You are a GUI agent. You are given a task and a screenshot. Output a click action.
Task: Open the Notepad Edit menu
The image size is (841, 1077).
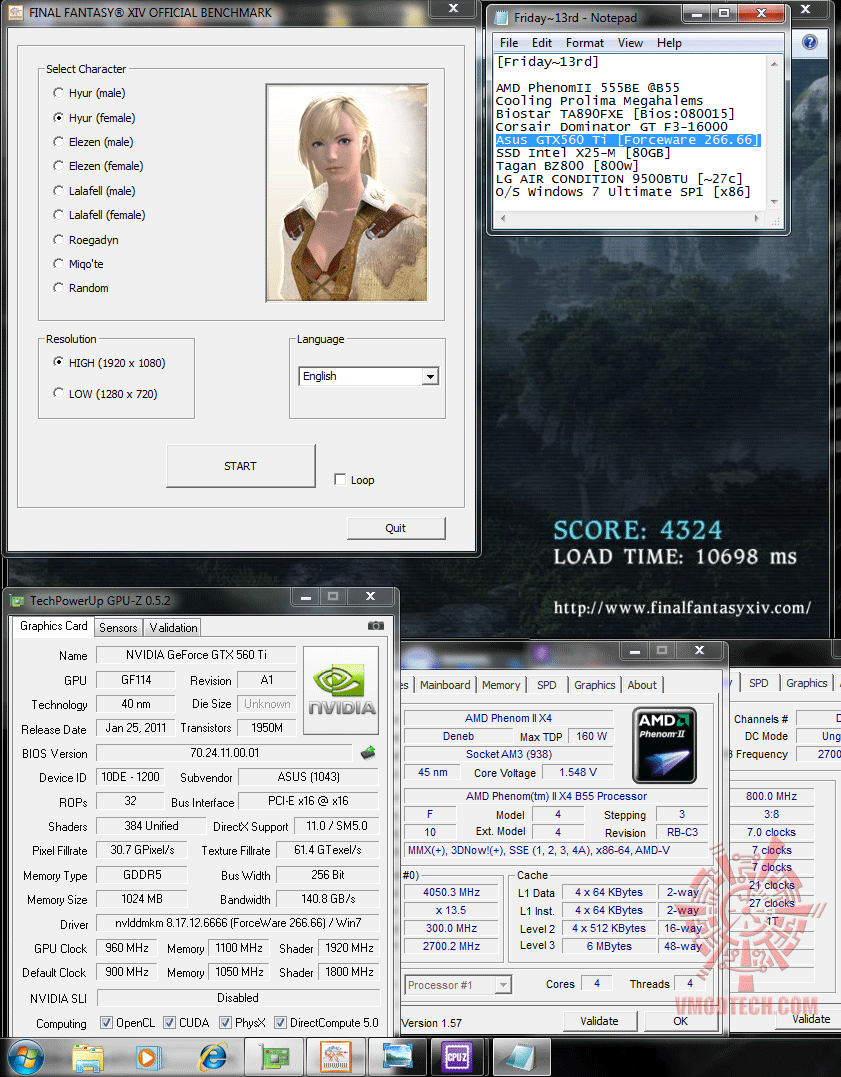541,43
